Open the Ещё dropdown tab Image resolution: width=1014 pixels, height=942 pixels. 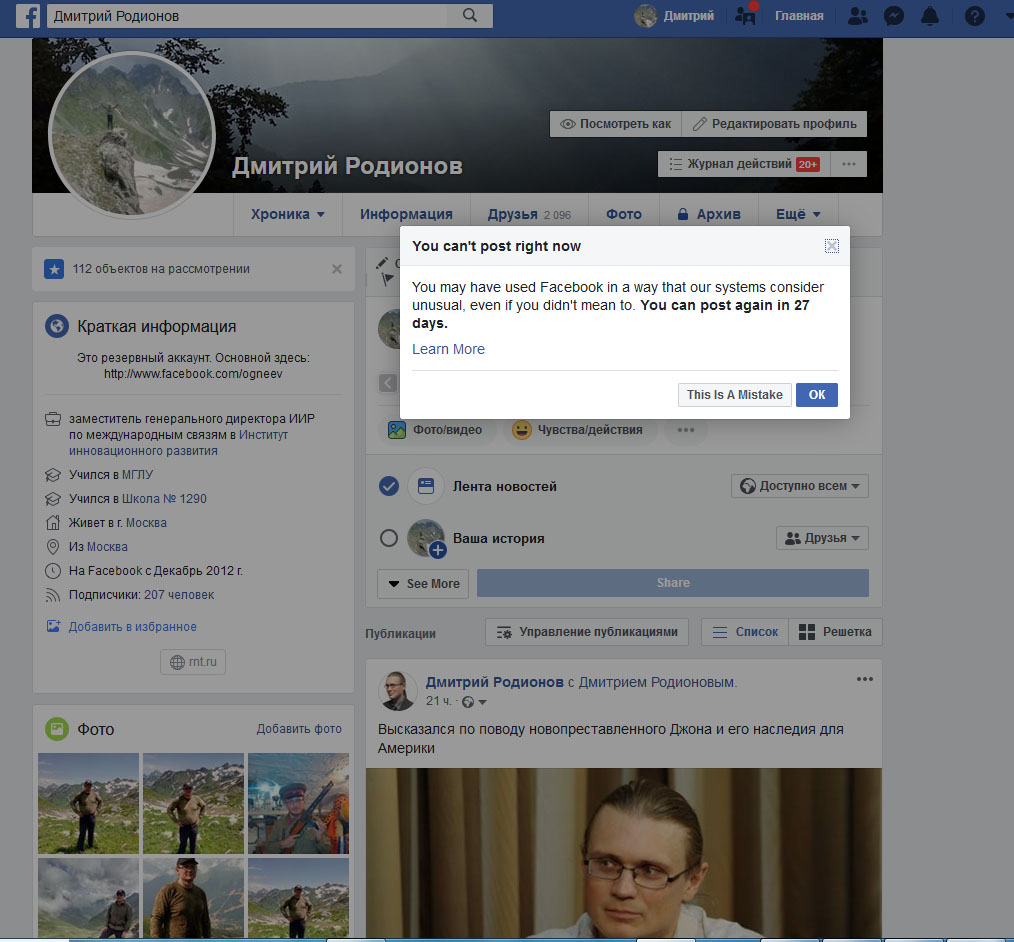tap(798, 214)
